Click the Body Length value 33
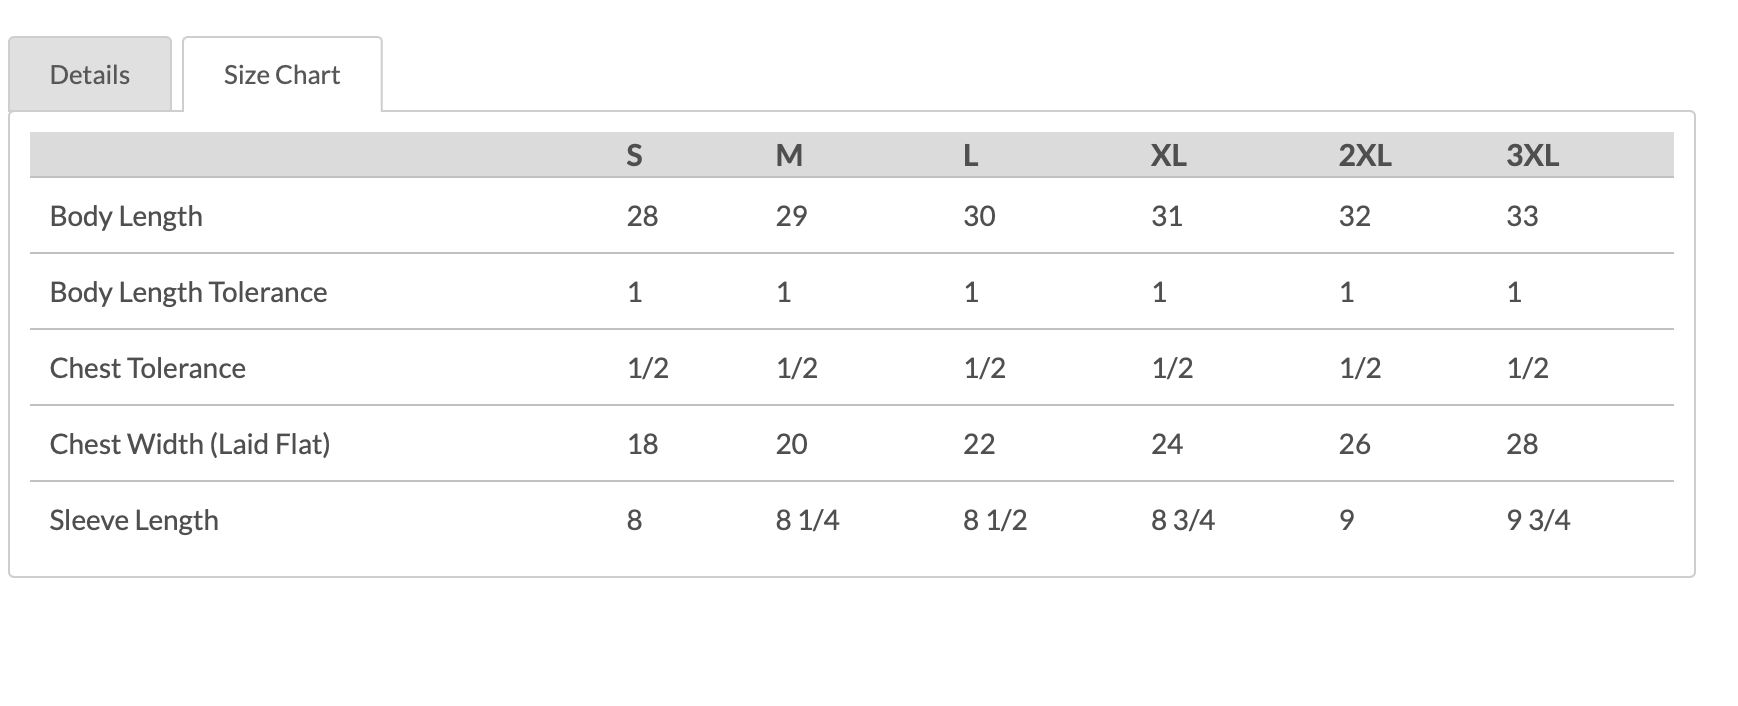The width and height of the screenshot is (1738, 706). click(1522, 216)
